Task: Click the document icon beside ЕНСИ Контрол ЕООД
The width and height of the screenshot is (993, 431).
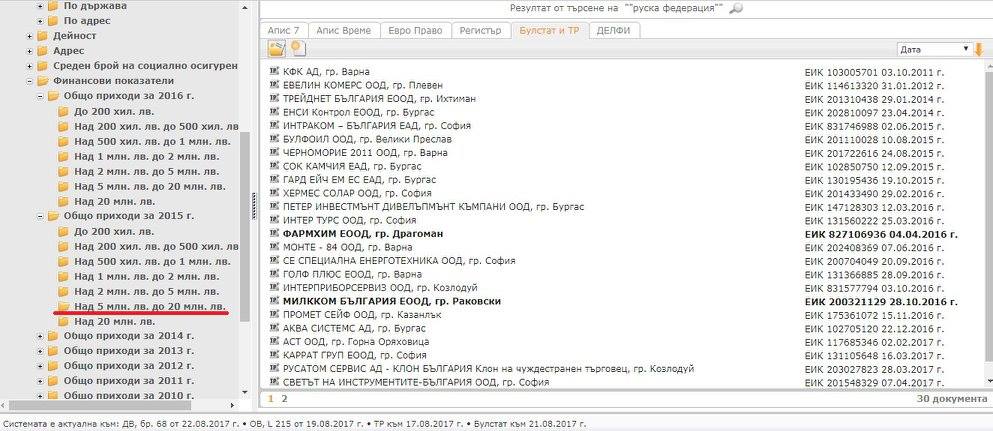Action: coord(274,112)
